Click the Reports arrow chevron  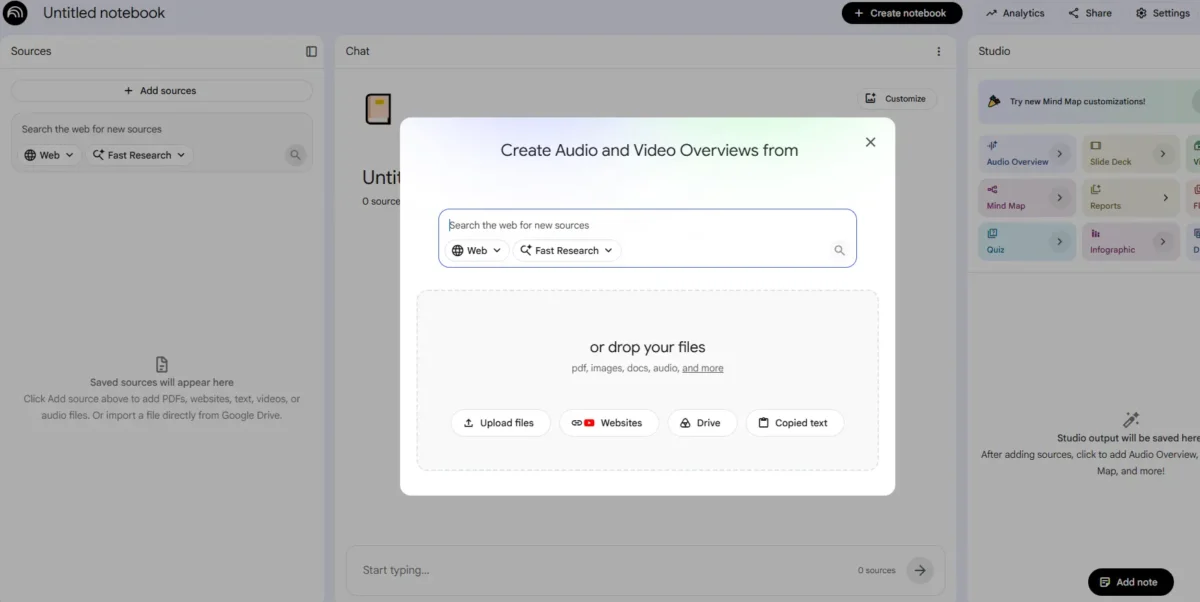coord(1165,198)
